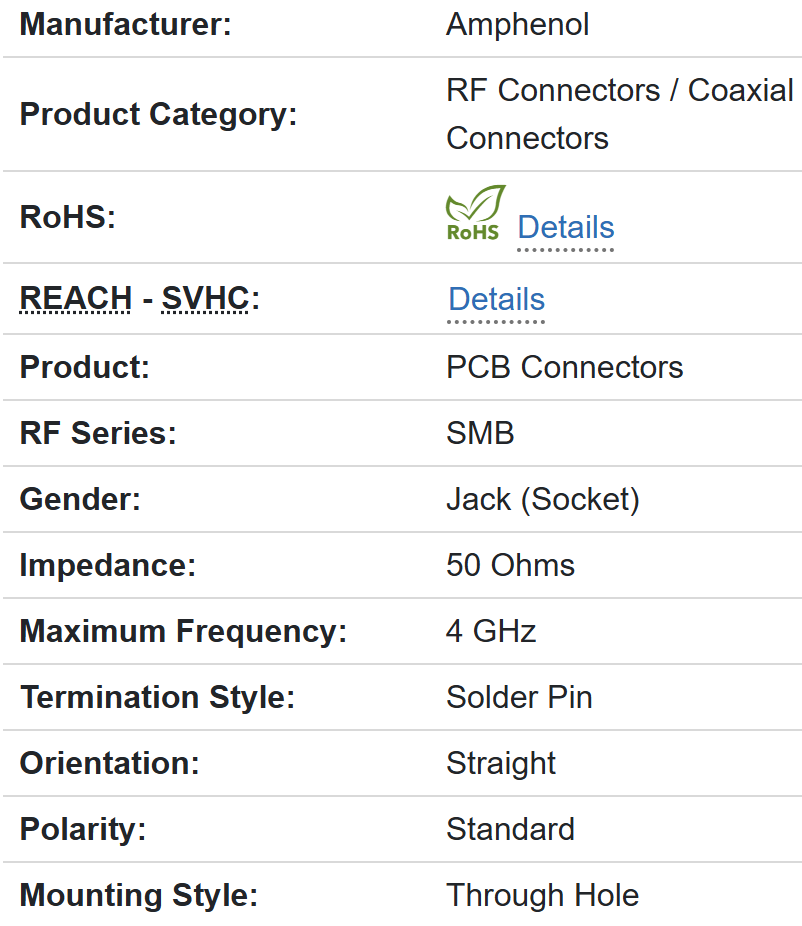Click the Termination Style row label

[157, 697]
